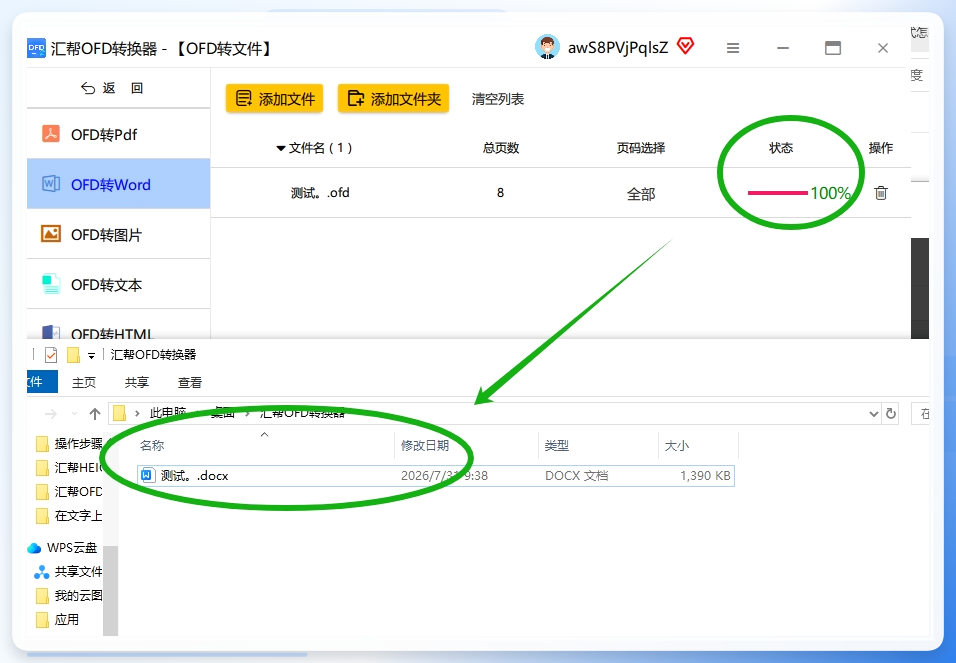Select the OFD转文本 sidebar option
Image resolution: width=956 pixels, height=663 pixels.
(x=118, y=284)
